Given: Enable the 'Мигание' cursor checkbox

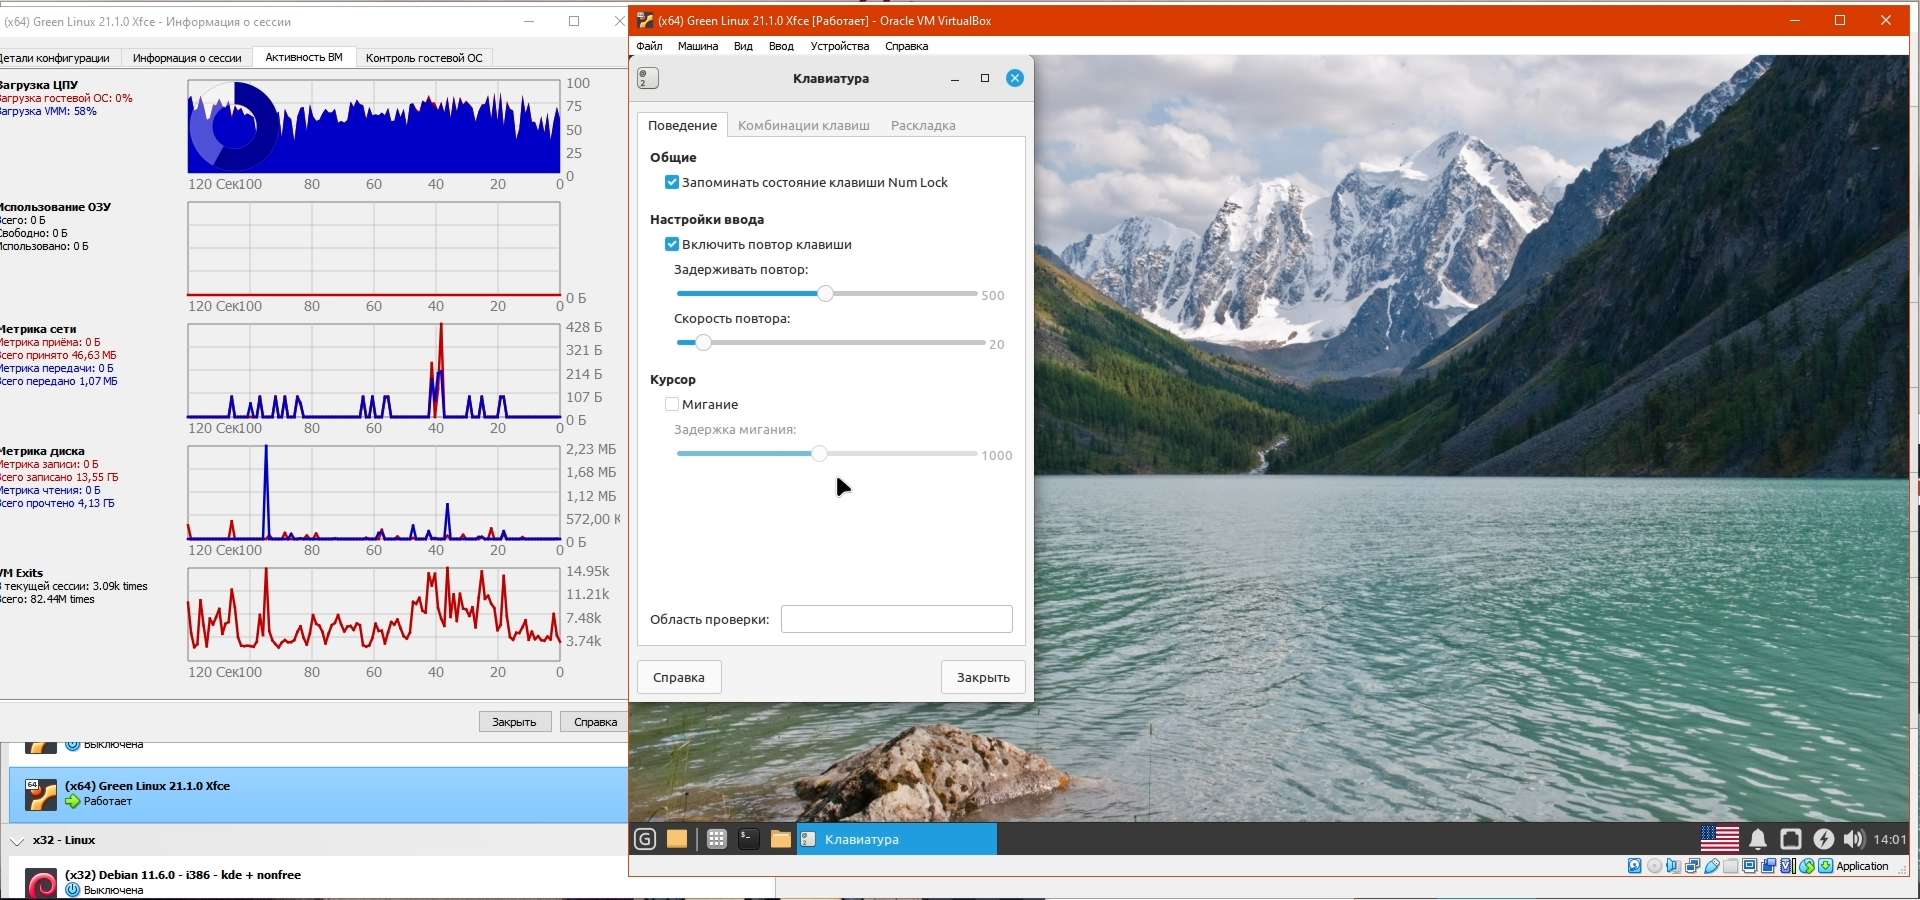Looking at the screenshot, I should (x=672, y=404).
